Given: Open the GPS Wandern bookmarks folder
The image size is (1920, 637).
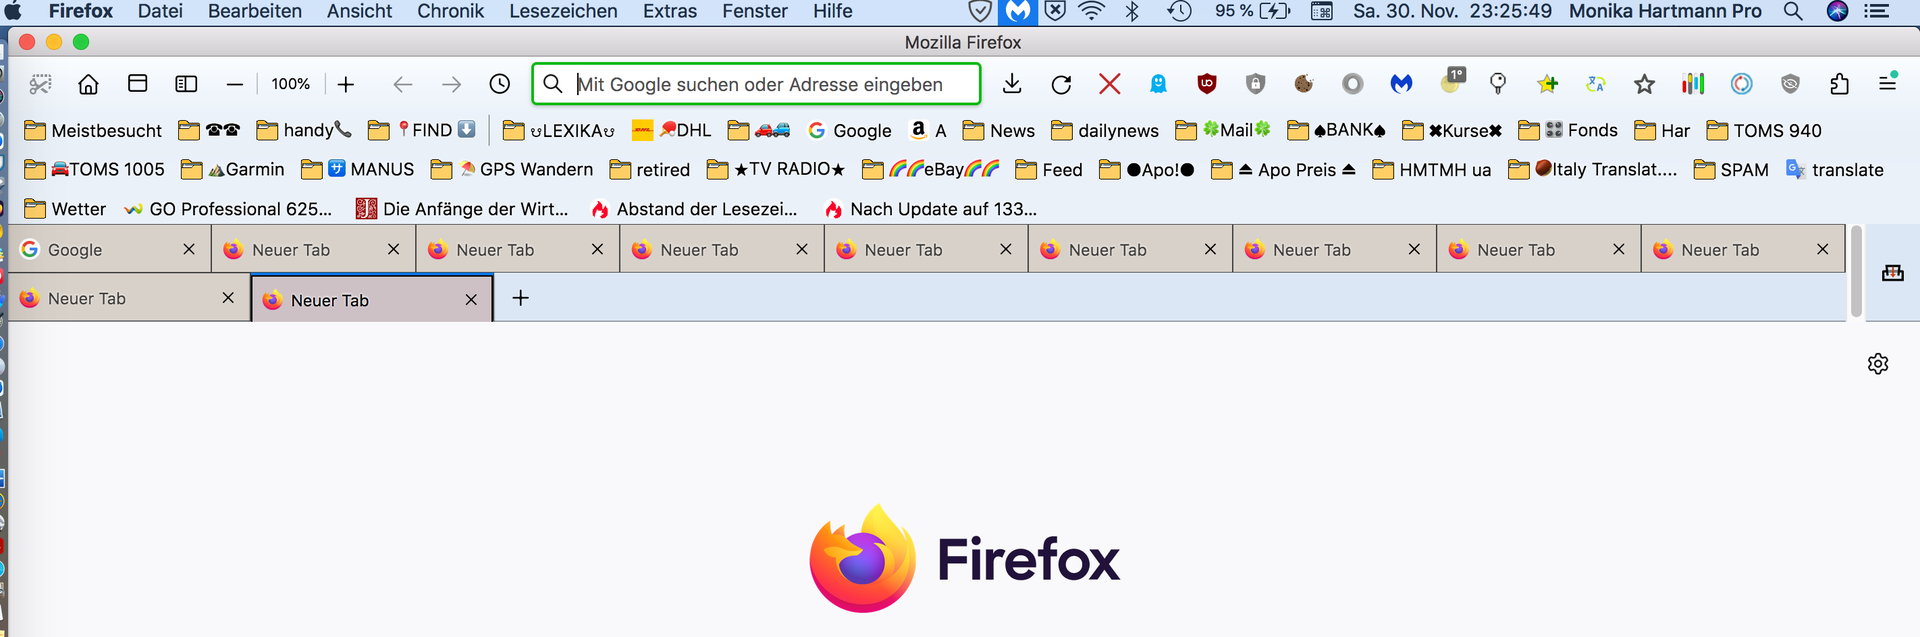Looking at the screenshot, I should tap(512, 169).
